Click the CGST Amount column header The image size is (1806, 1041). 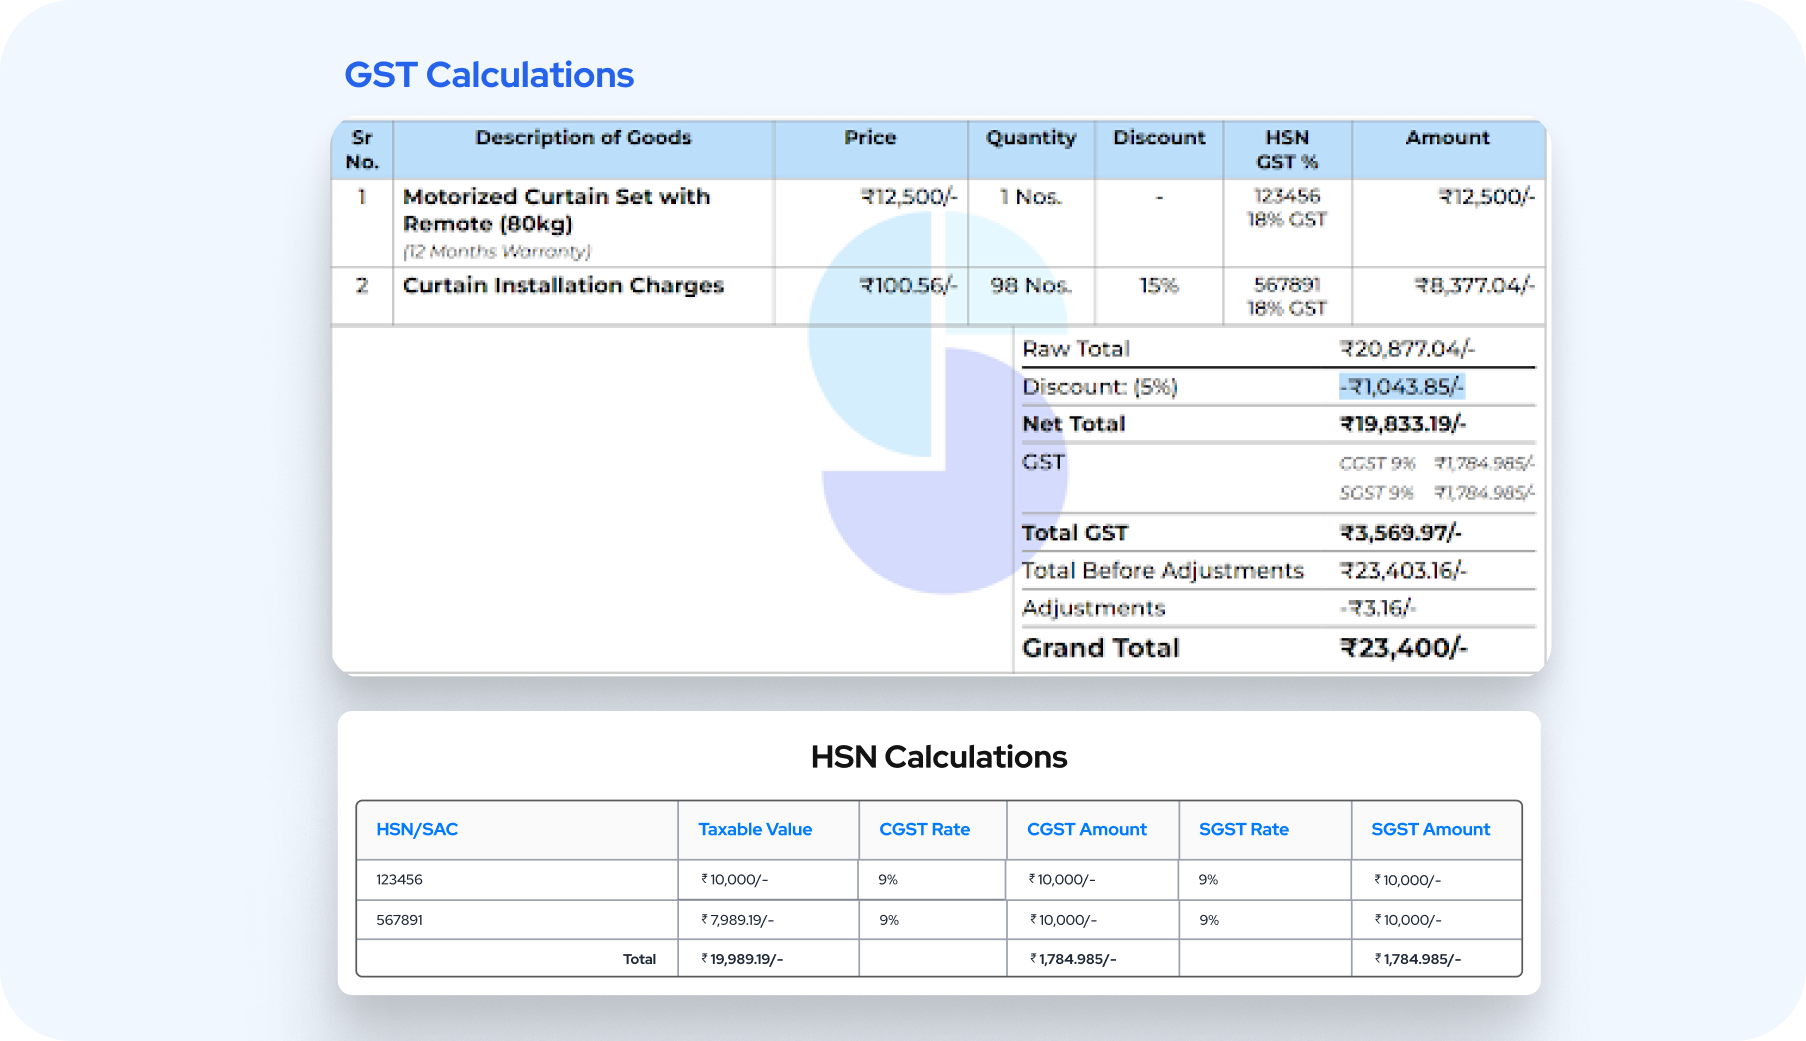(x=1086, y=829)
